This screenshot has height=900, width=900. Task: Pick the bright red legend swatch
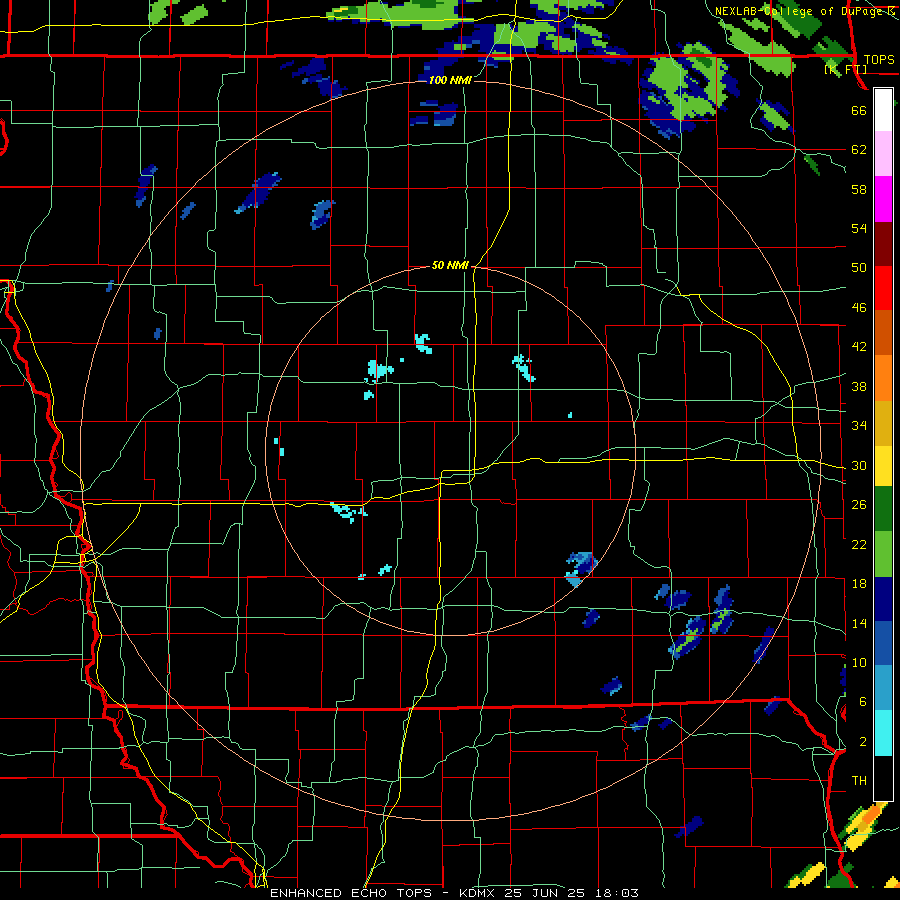point(883,288)
